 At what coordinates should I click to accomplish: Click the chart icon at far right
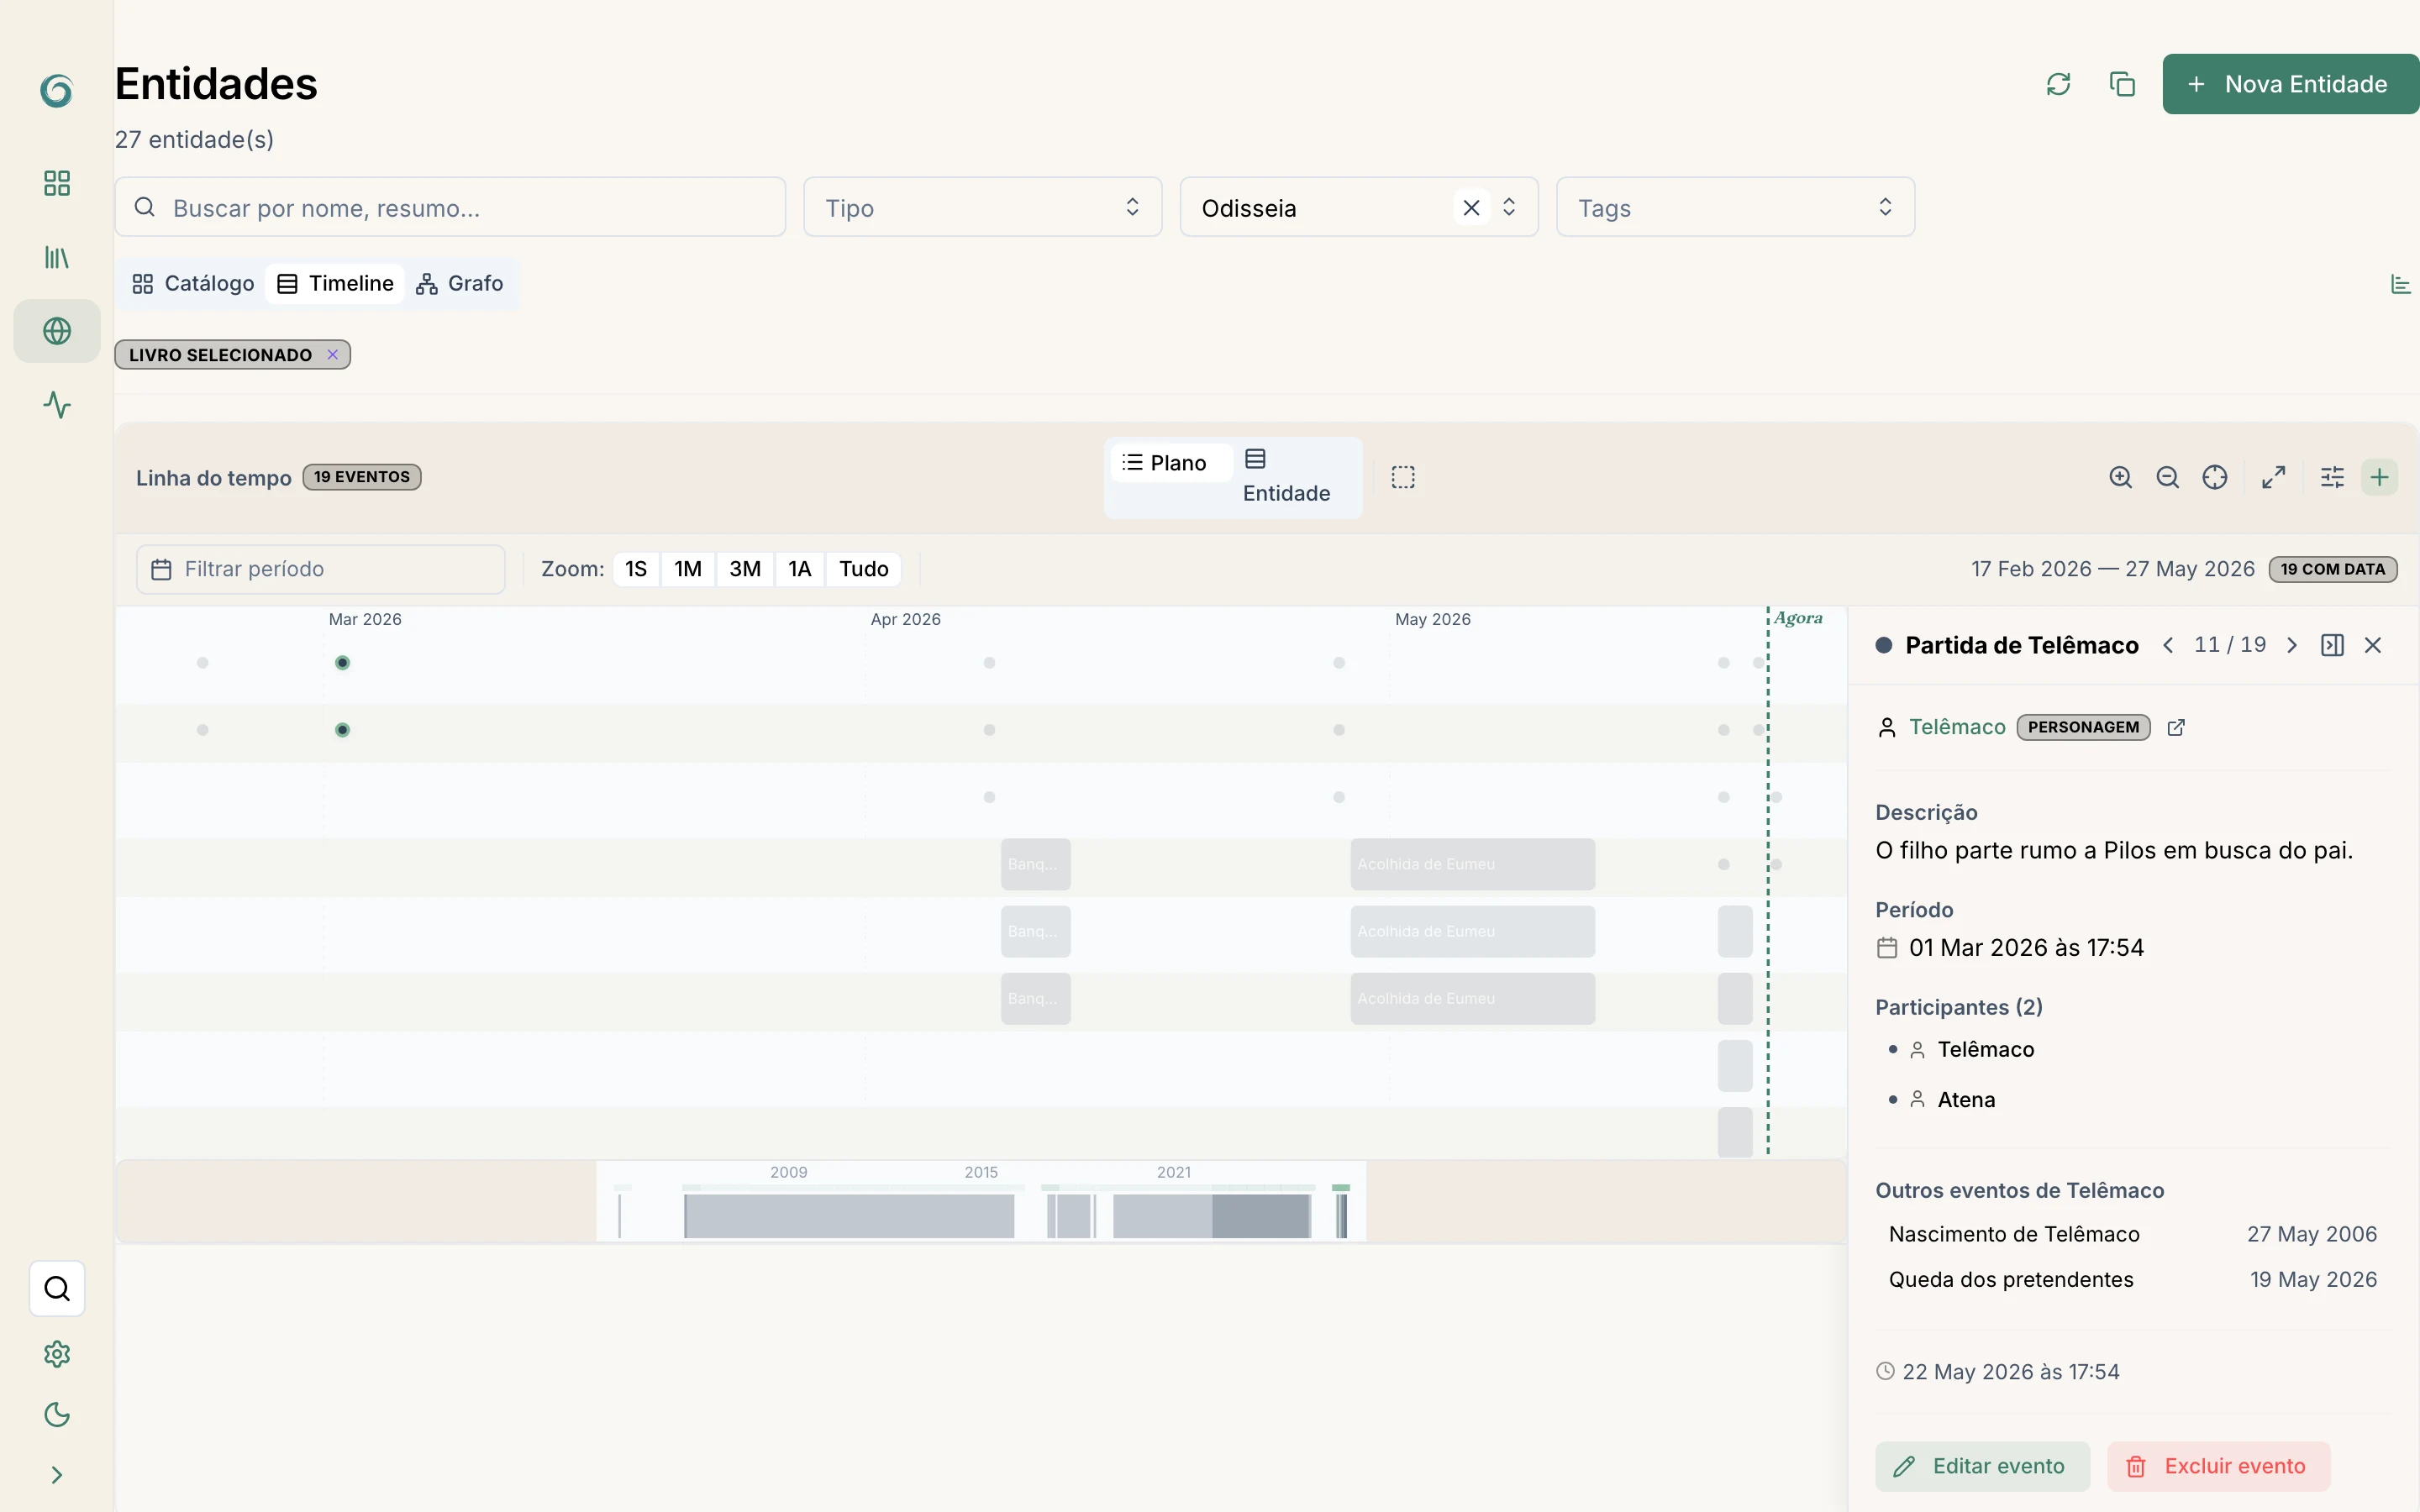tap(2400, 284)
